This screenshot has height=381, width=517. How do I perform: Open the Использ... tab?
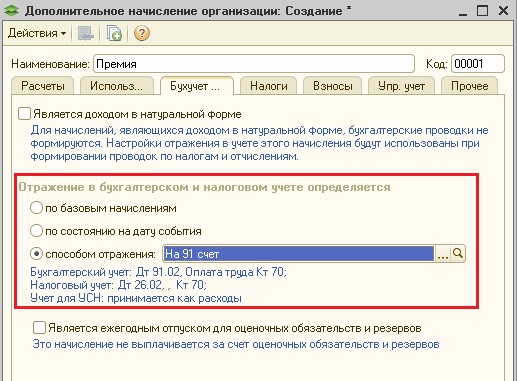click(x=117, y=86)
